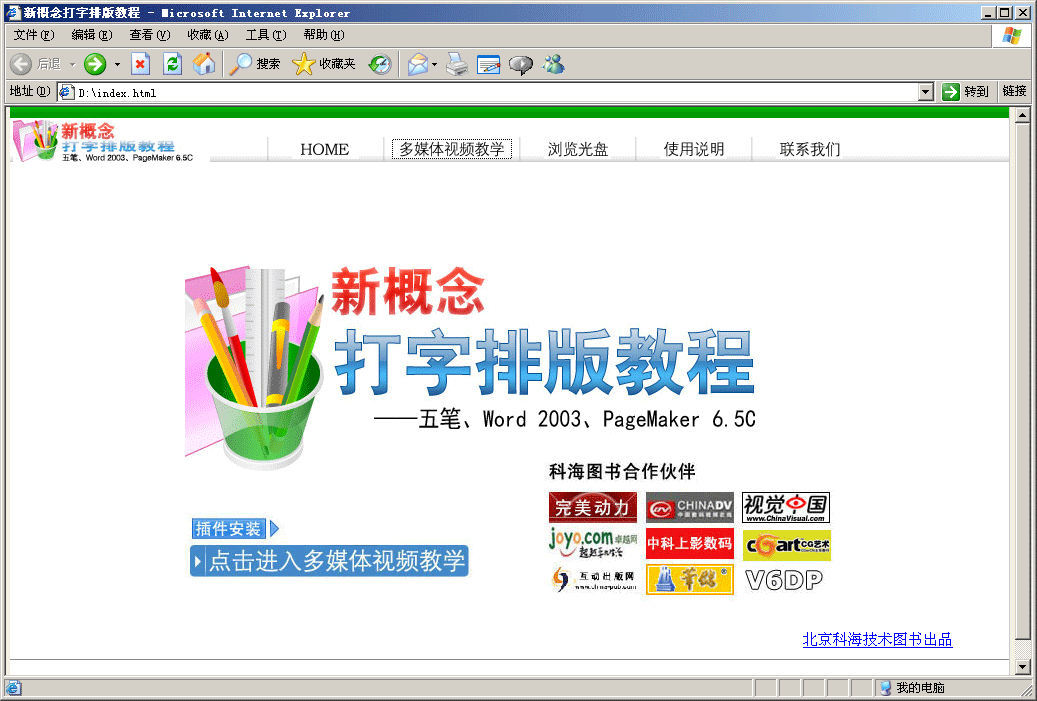1037x701 pixels.
Task: Go to the browser home page icon
Action: coord(204,64)
